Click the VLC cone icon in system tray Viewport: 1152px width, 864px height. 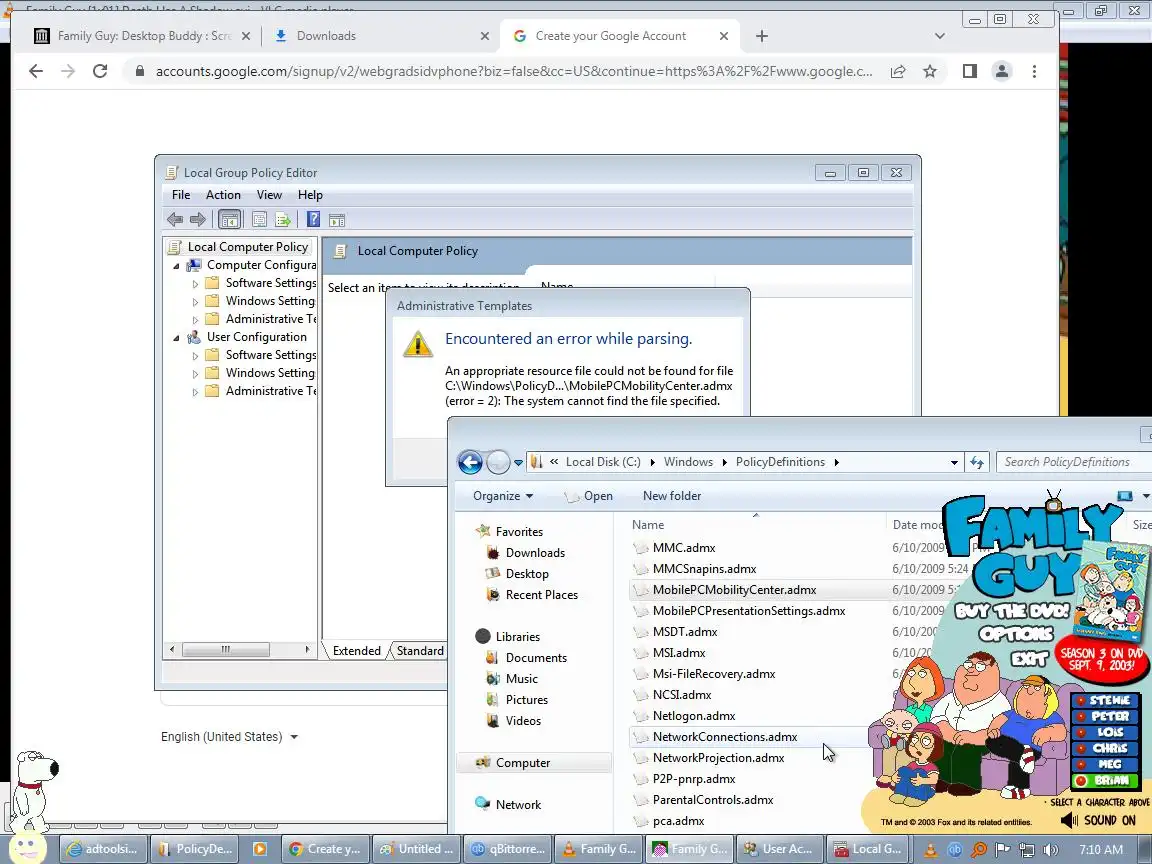point(930,849)
